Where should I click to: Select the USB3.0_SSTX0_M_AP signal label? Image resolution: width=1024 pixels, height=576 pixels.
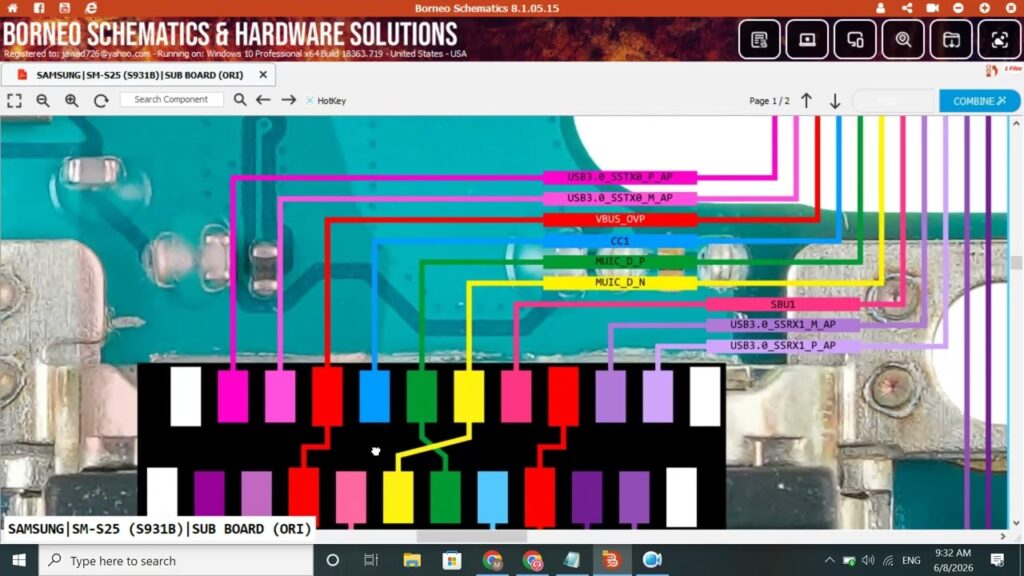pos(620,198)
